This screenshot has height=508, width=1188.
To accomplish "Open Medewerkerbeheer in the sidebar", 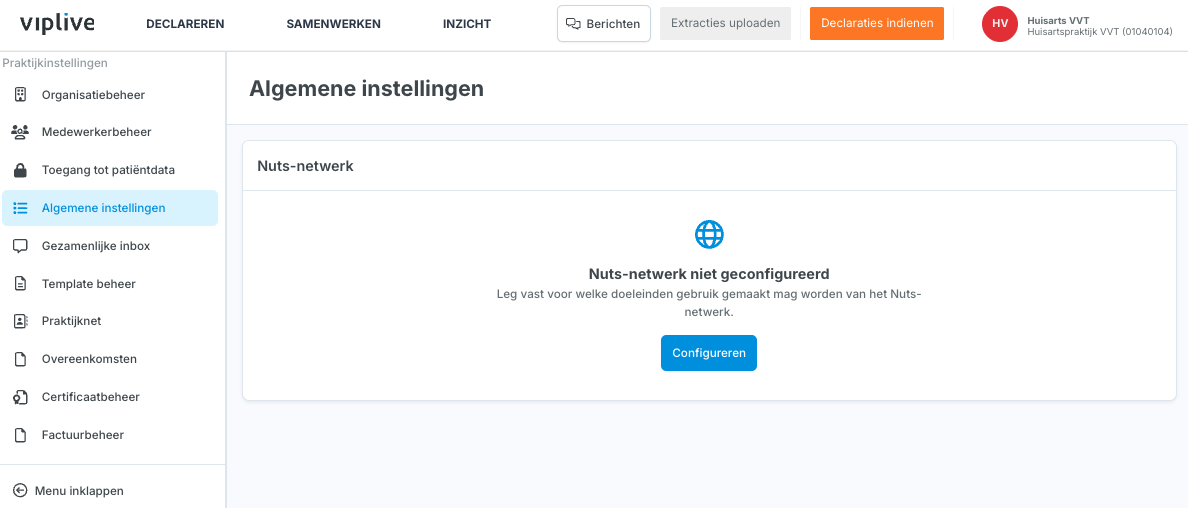I will pos(110,132).
